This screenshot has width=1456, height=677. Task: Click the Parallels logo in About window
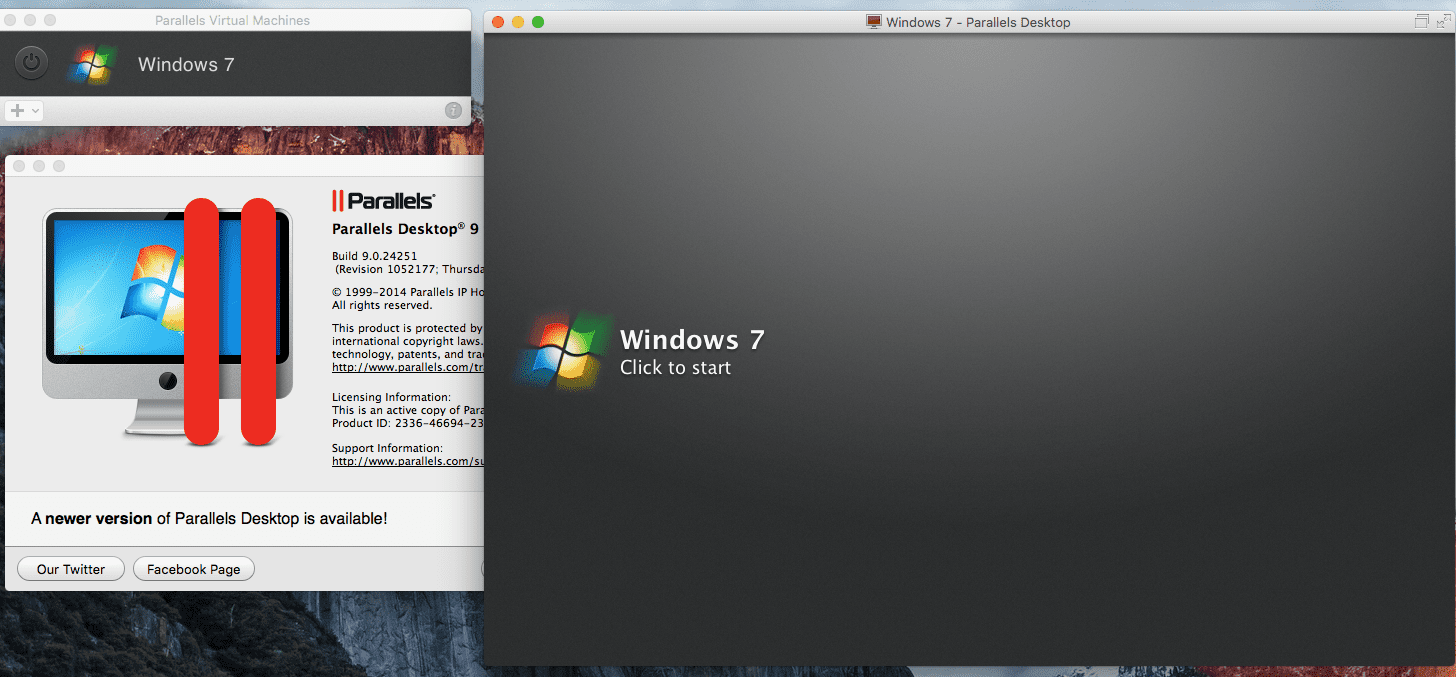pos(383,201)
